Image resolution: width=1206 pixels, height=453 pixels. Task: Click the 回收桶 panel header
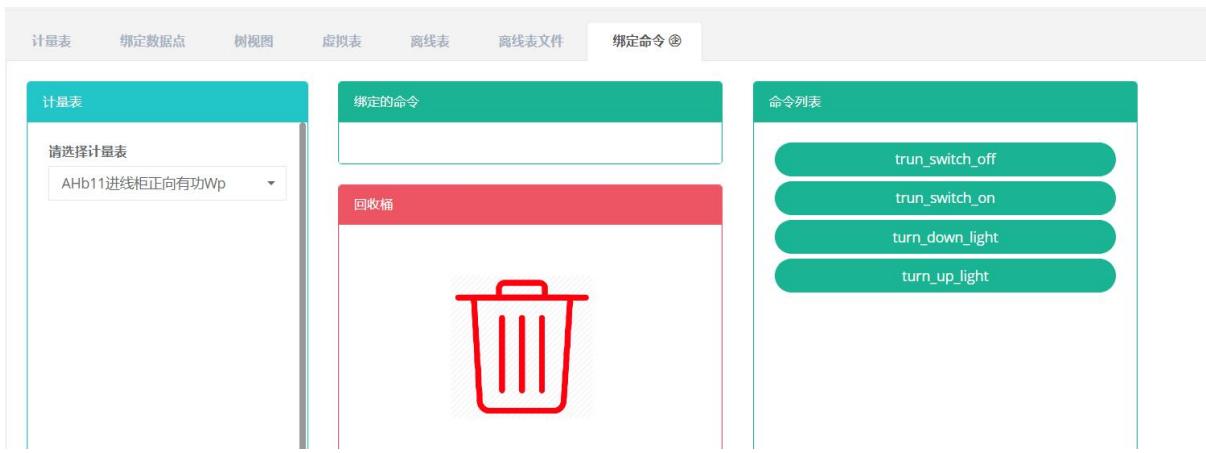(x=529, y=205)
